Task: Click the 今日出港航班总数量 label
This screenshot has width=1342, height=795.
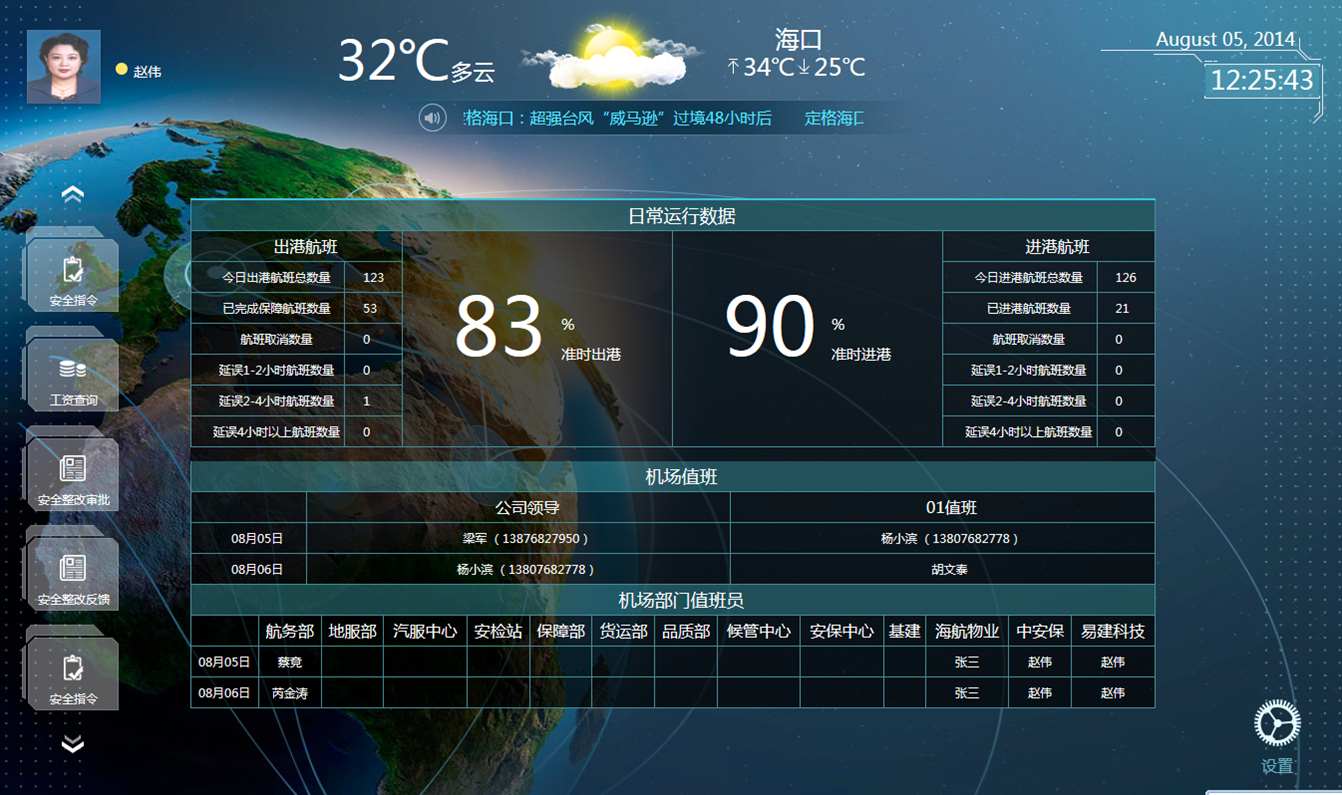Action: [x=276, y=278]
